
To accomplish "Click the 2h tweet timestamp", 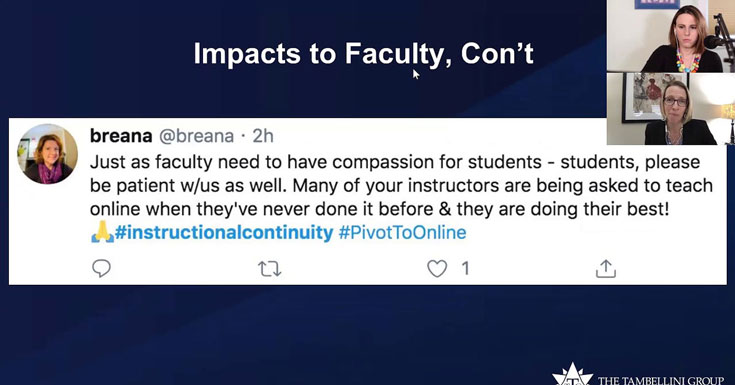I will pos(263,136).
